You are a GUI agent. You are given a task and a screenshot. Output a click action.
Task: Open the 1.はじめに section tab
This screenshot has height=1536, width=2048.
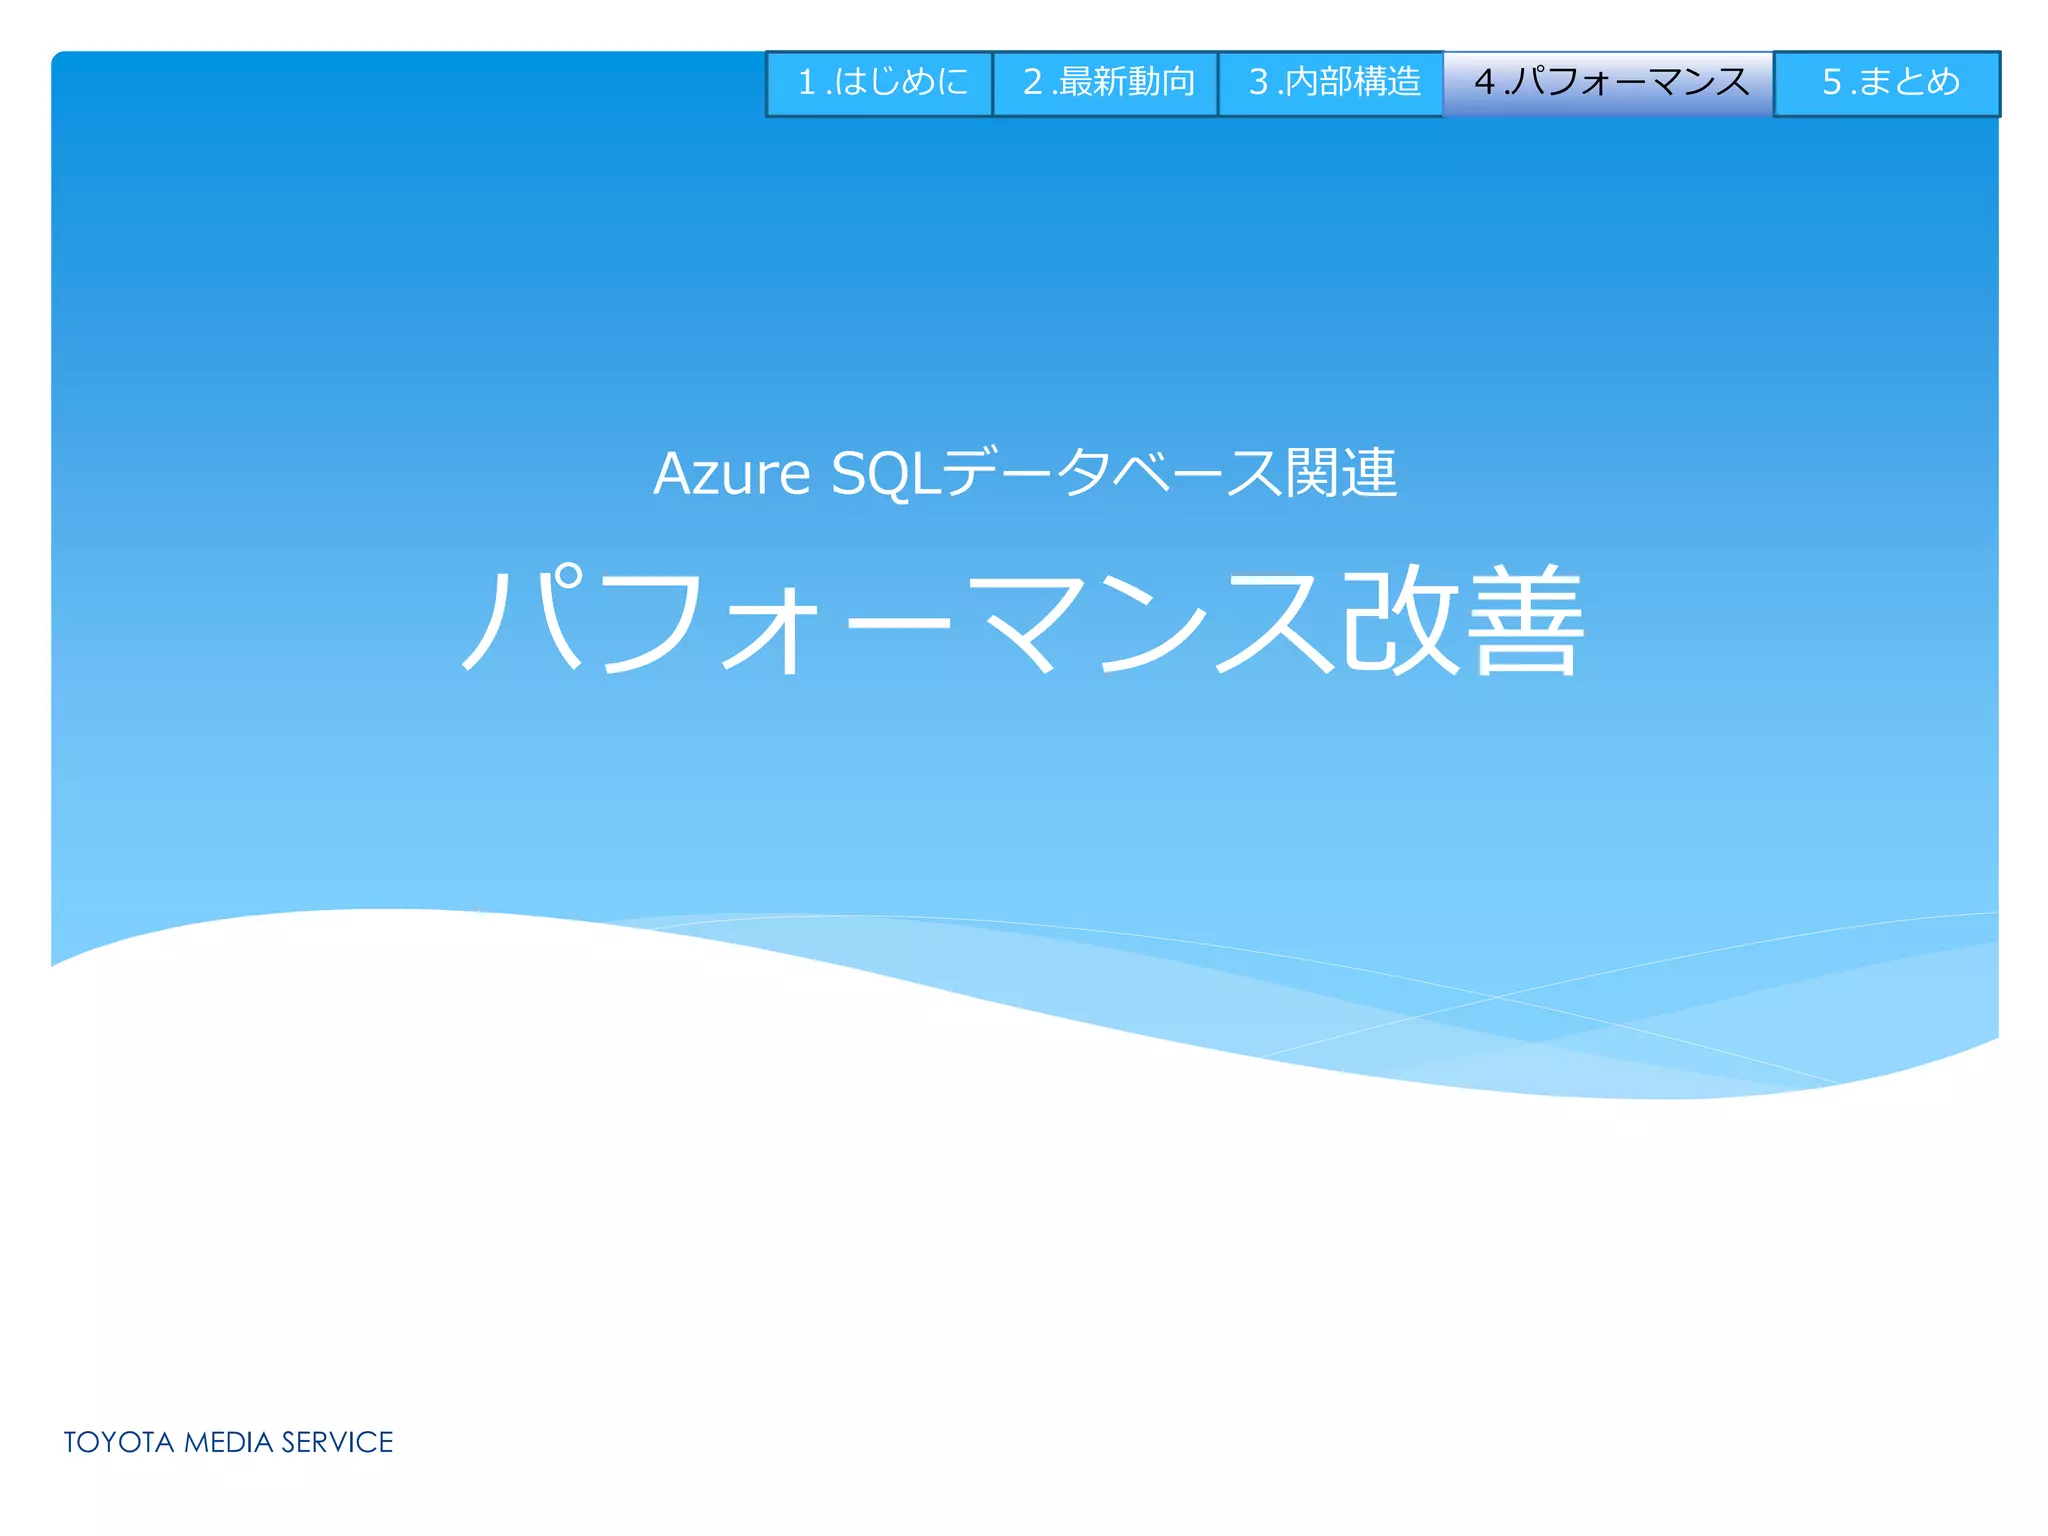pos(879,84)
